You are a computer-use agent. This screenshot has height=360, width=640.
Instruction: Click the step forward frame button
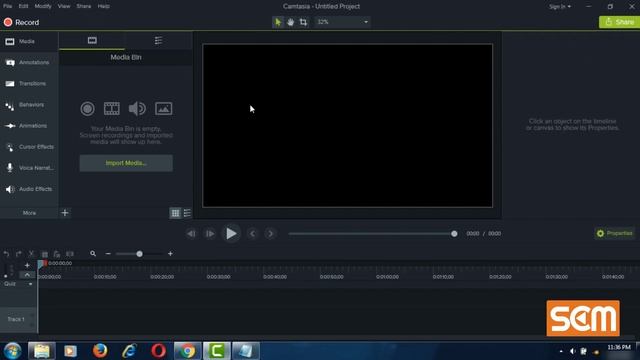pos(210,233)
